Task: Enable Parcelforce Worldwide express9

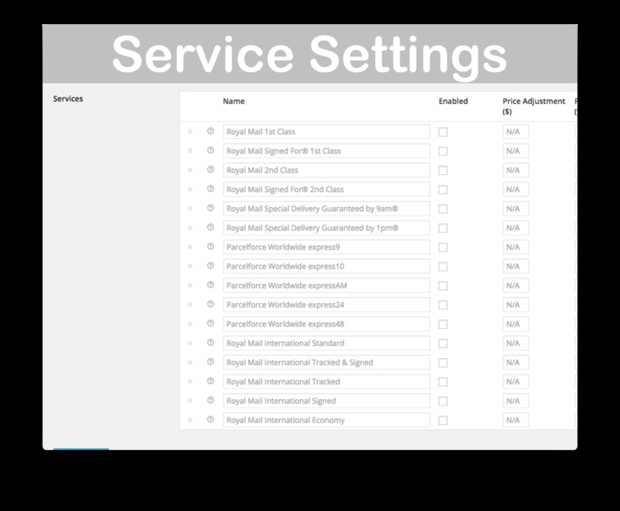Action: click(x=443, y=248)
